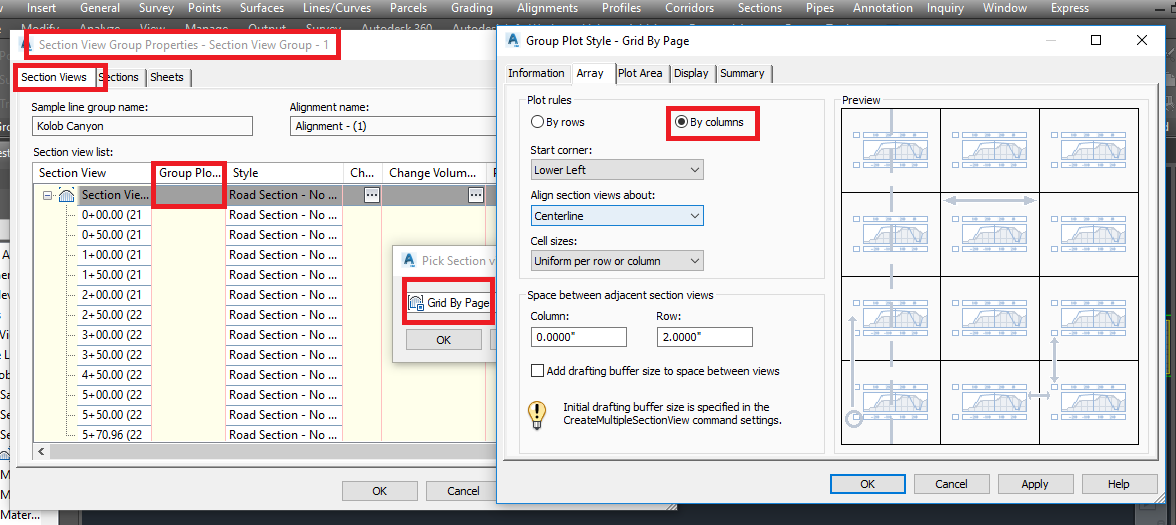Click Cancel in Group Plot Style dialog
This screenshot has height=525, width=1176.
coord(951,484)
